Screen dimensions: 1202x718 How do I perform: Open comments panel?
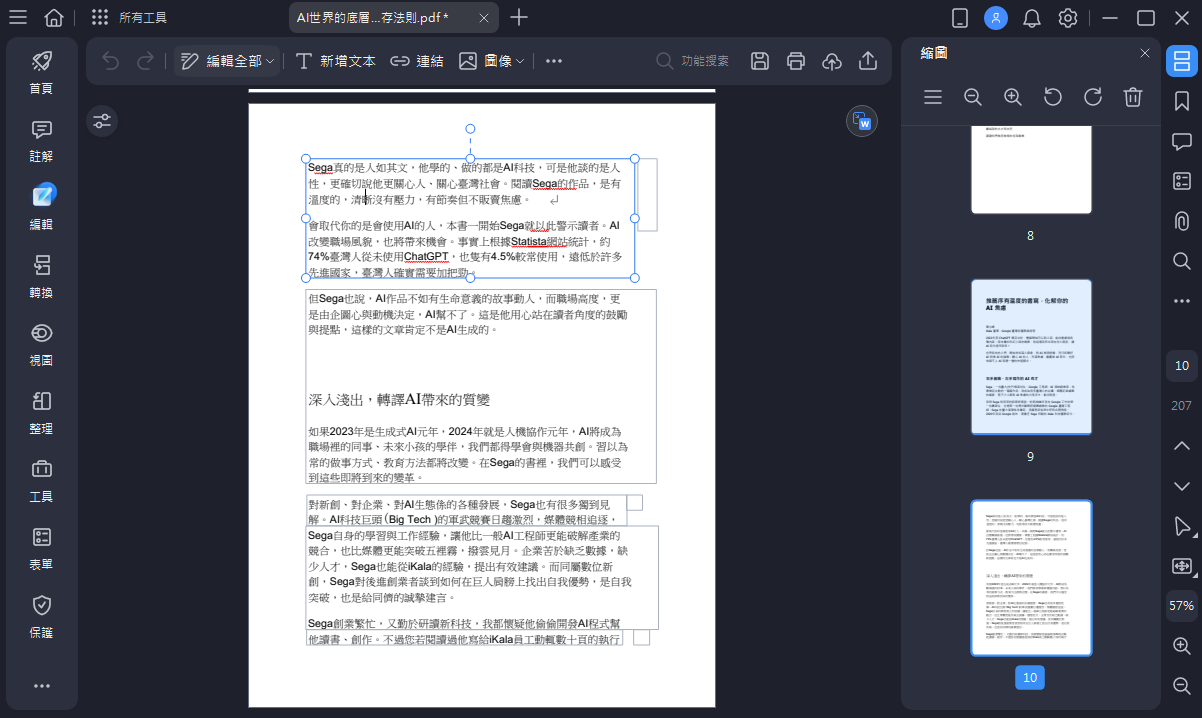point(1182,141)
